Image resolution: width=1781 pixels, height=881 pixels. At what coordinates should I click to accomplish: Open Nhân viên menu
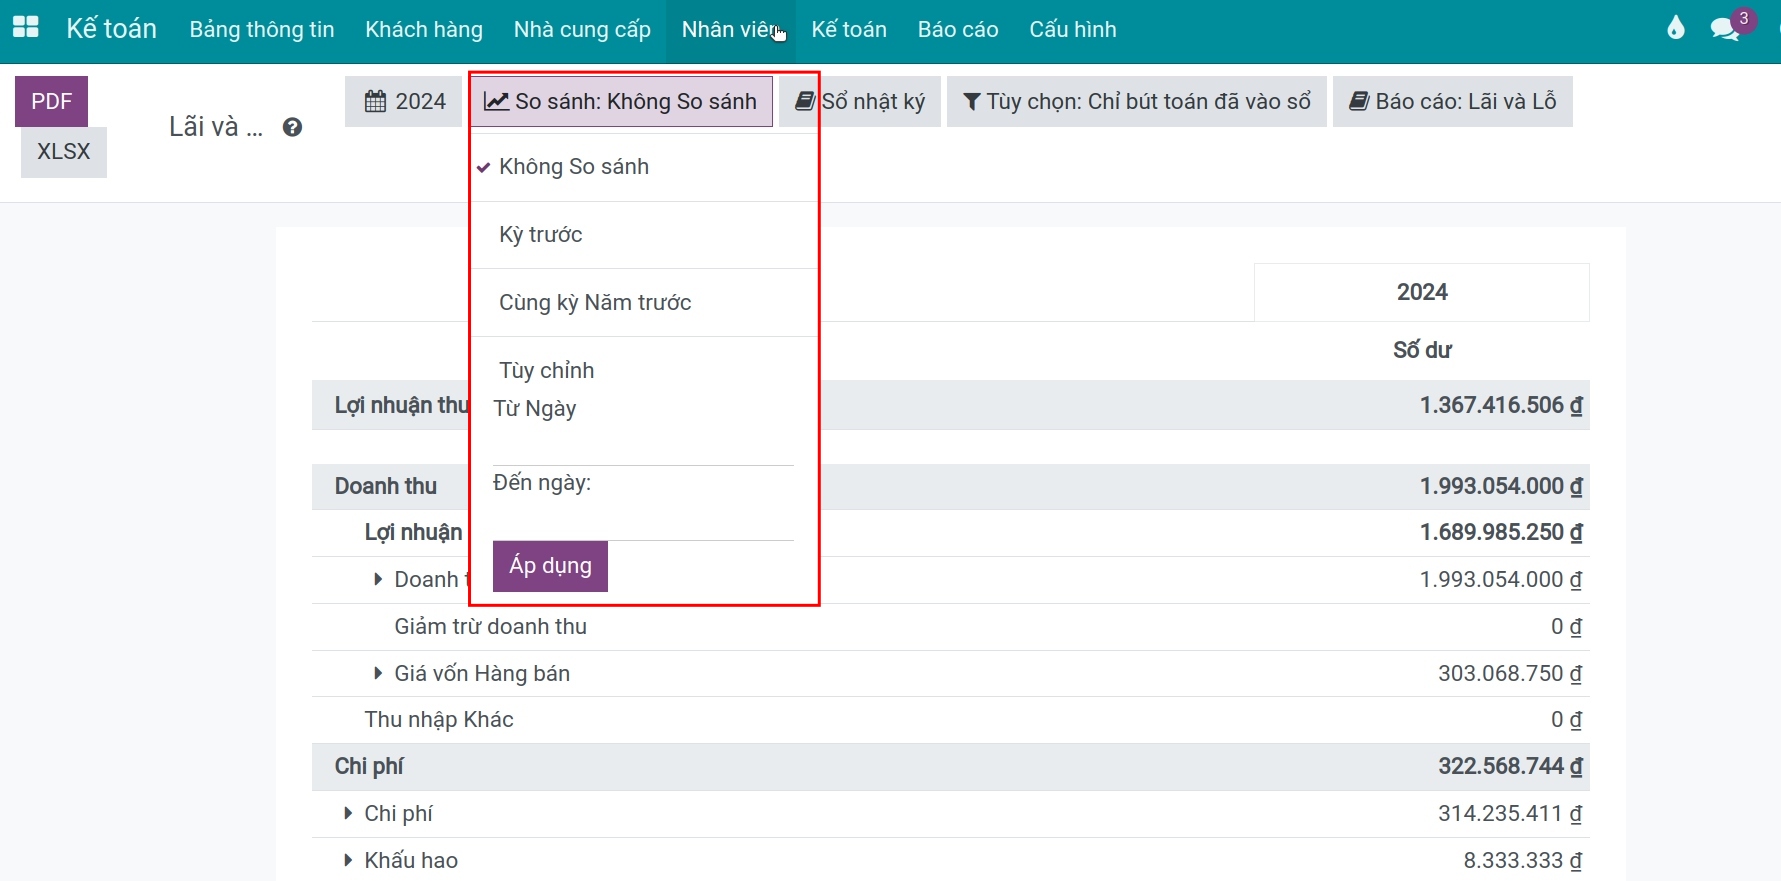click(x=731, y=29)
